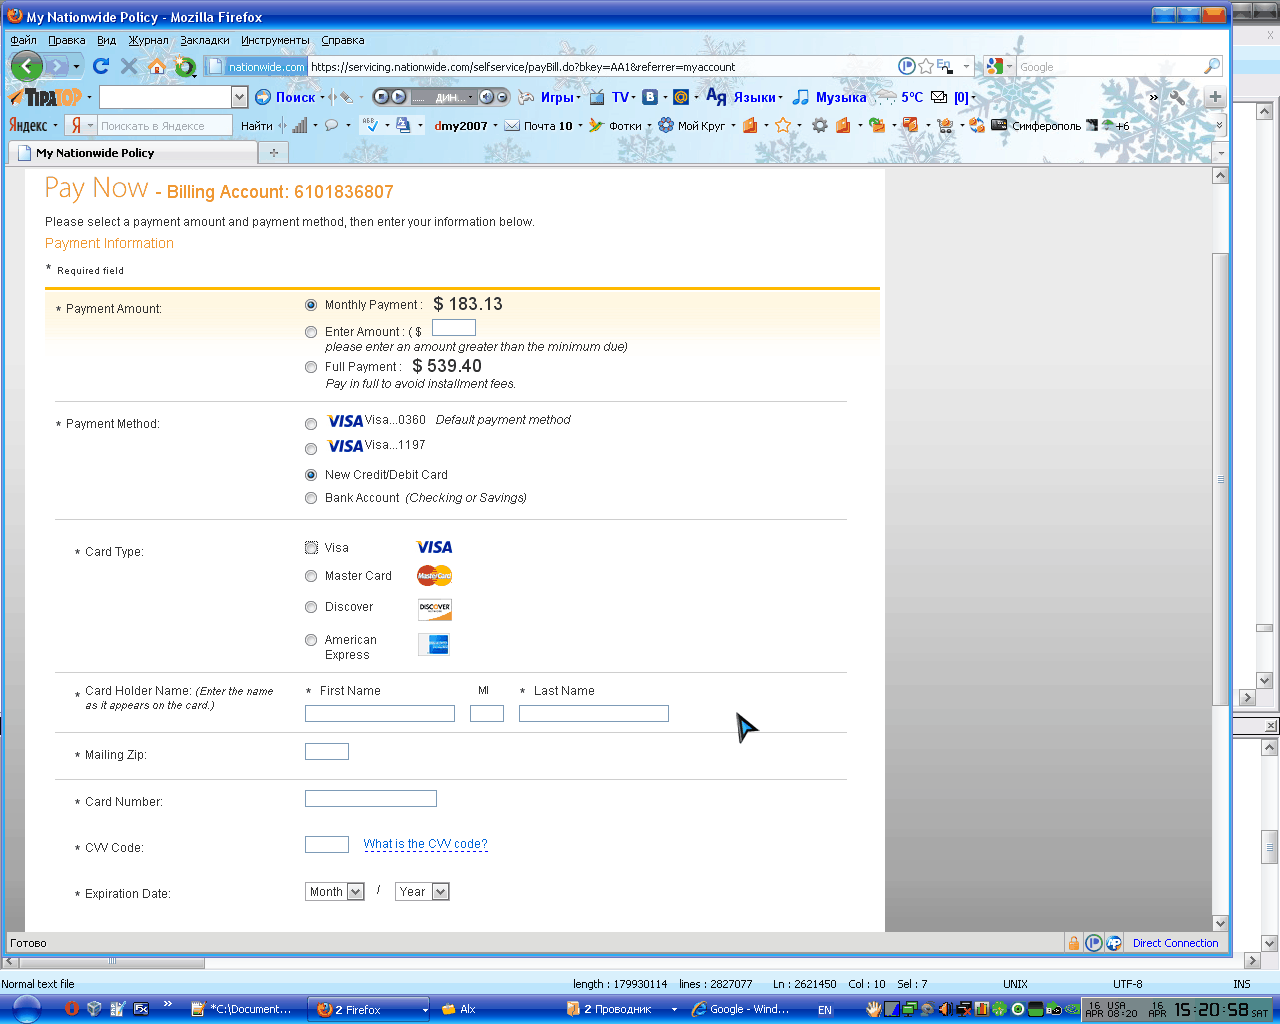Image resolution: width=1280 pixels, height=1024 pixels.
Task: Open the Музыка music toolbar item
Action: click(x=829, y=97)
